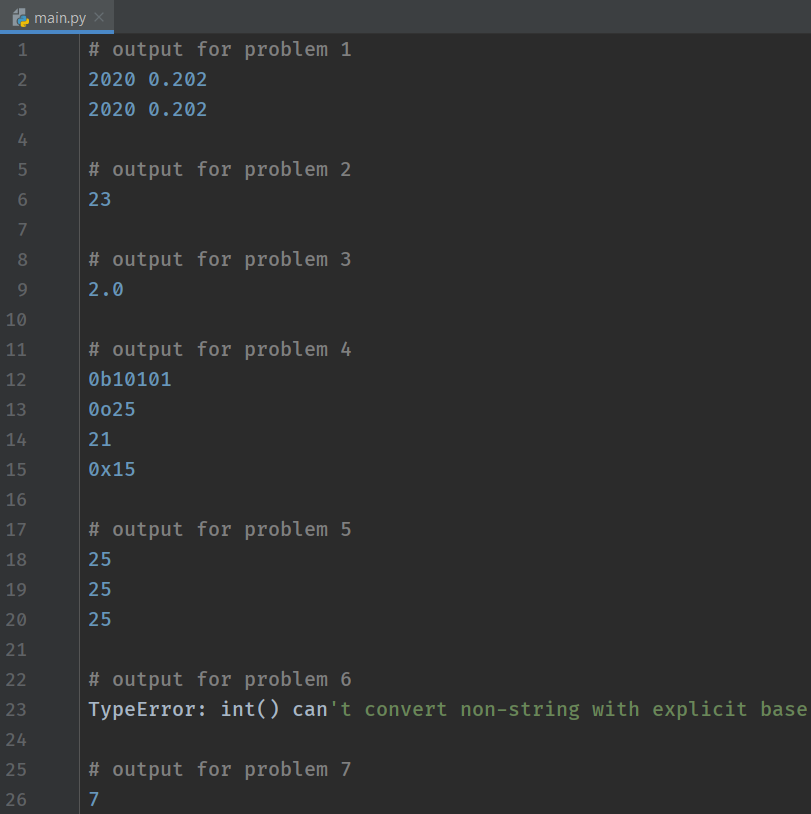Viewport: 811px width, 814px height.
Task: Click the value 23 on line 6
Action: point(100,200)
